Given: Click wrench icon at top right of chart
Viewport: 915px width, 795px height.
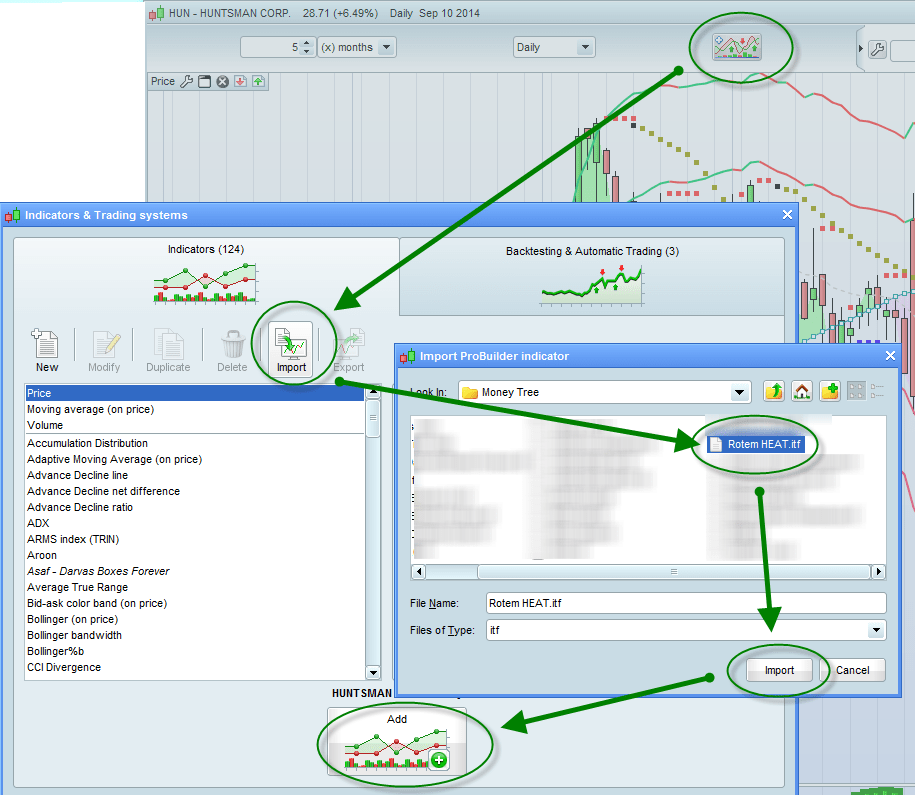Looking at the screenshot, I should coord(877,49).
